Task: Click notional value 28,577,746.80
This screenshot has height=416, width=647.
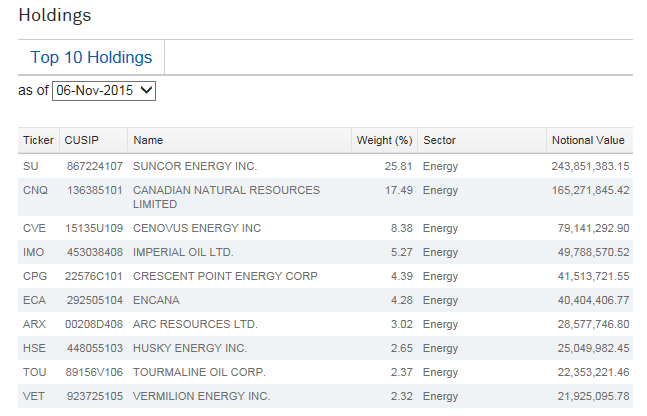Action: pos(593,324)
